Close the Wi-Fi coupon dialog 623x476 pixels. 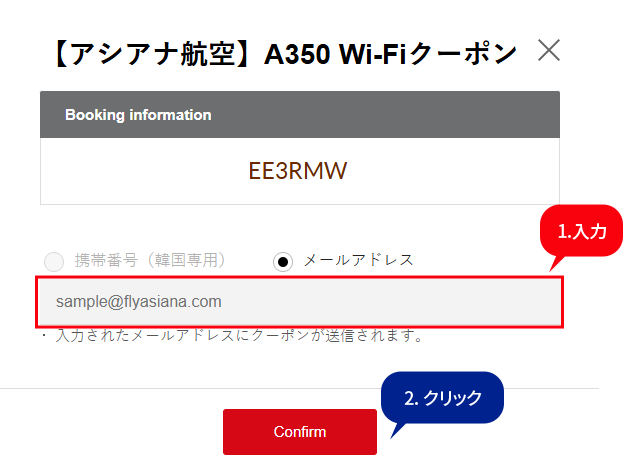coord(548,51)
